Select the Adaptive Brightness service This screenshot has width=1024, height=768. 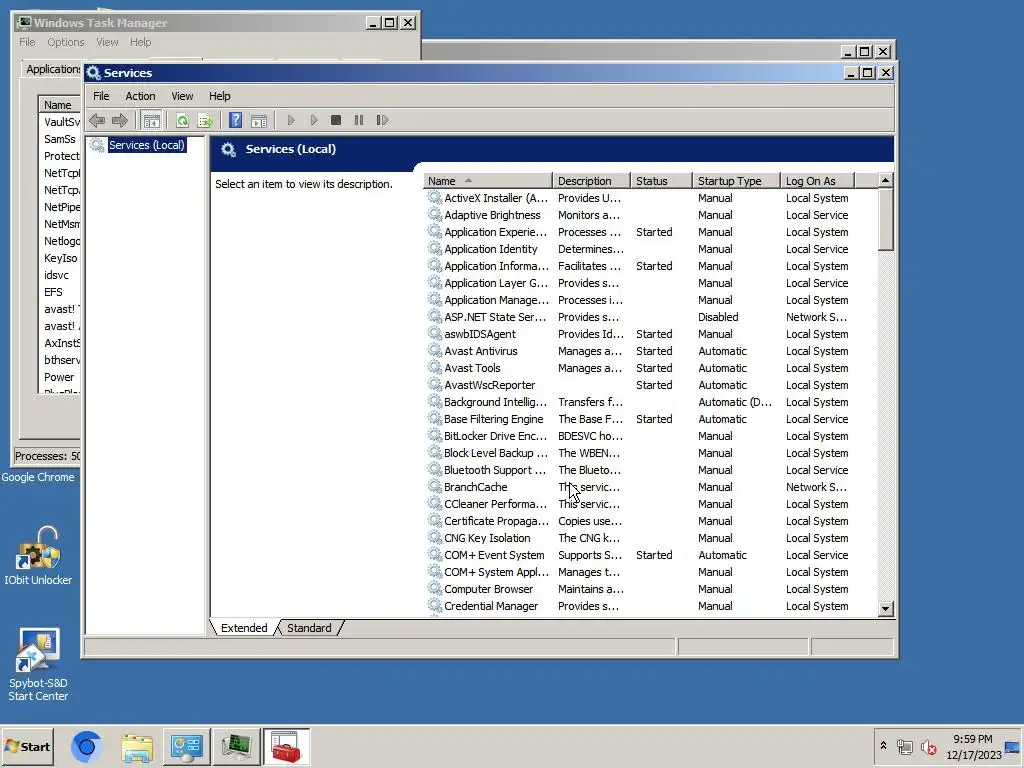[x=649, y=215]
